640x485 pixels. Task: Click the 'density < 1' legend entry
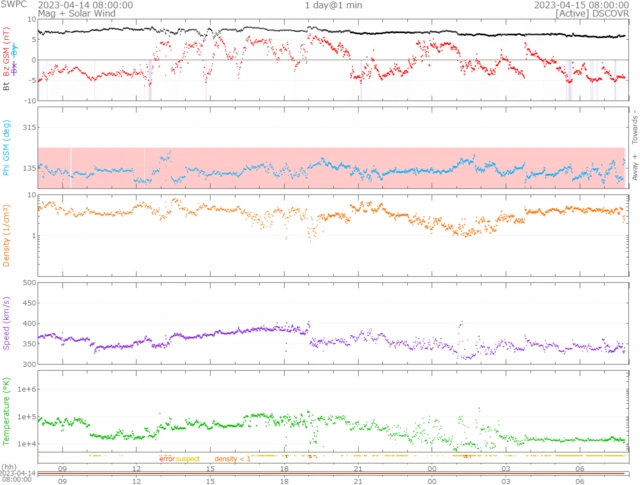[232, 459]
